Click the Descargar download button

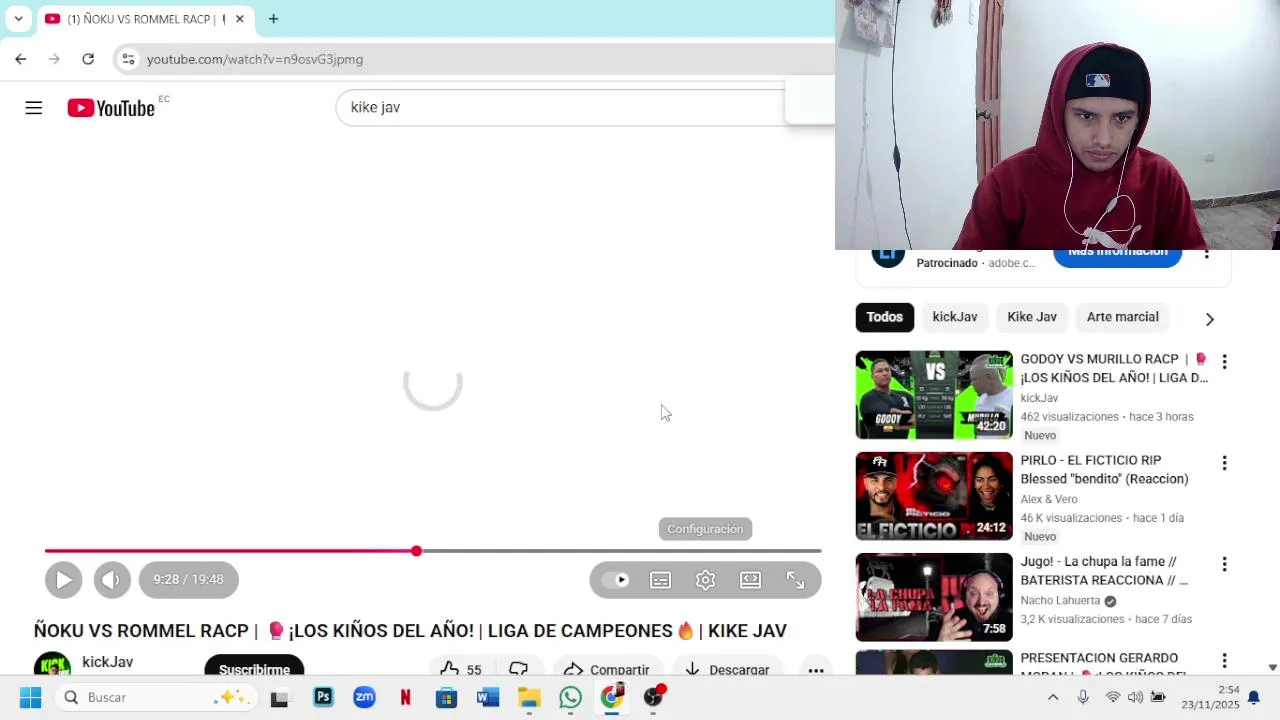point(726,669)
